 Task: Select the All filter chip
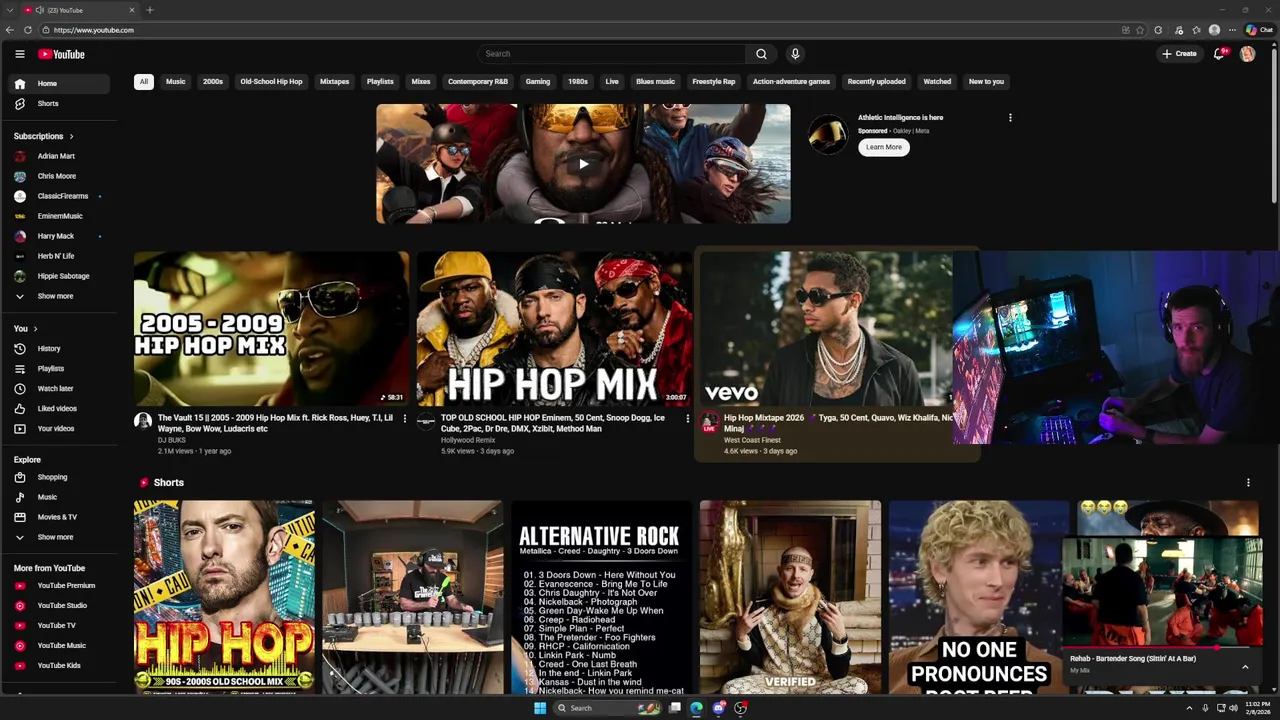(x=143, y=82)
